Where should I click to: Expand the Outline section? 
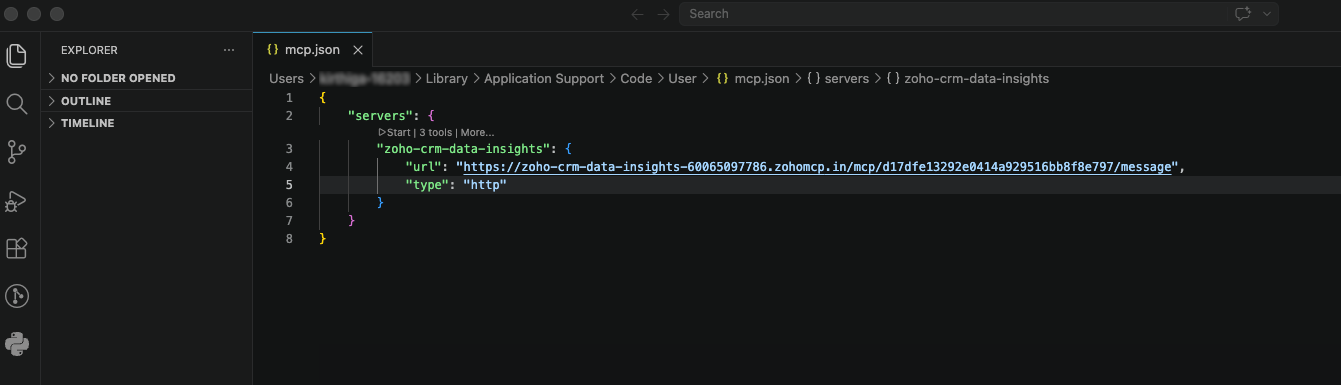pos(147,101)
